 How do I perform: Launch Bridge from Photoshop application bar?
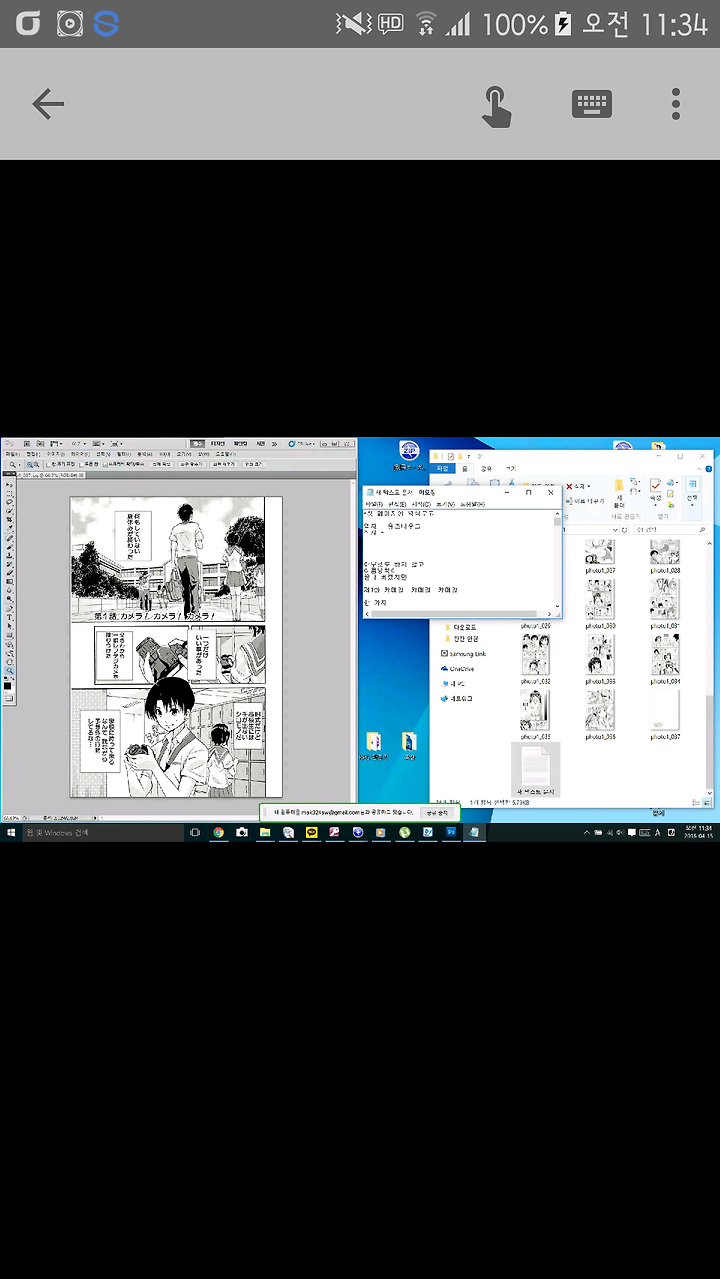pos(27,444)
